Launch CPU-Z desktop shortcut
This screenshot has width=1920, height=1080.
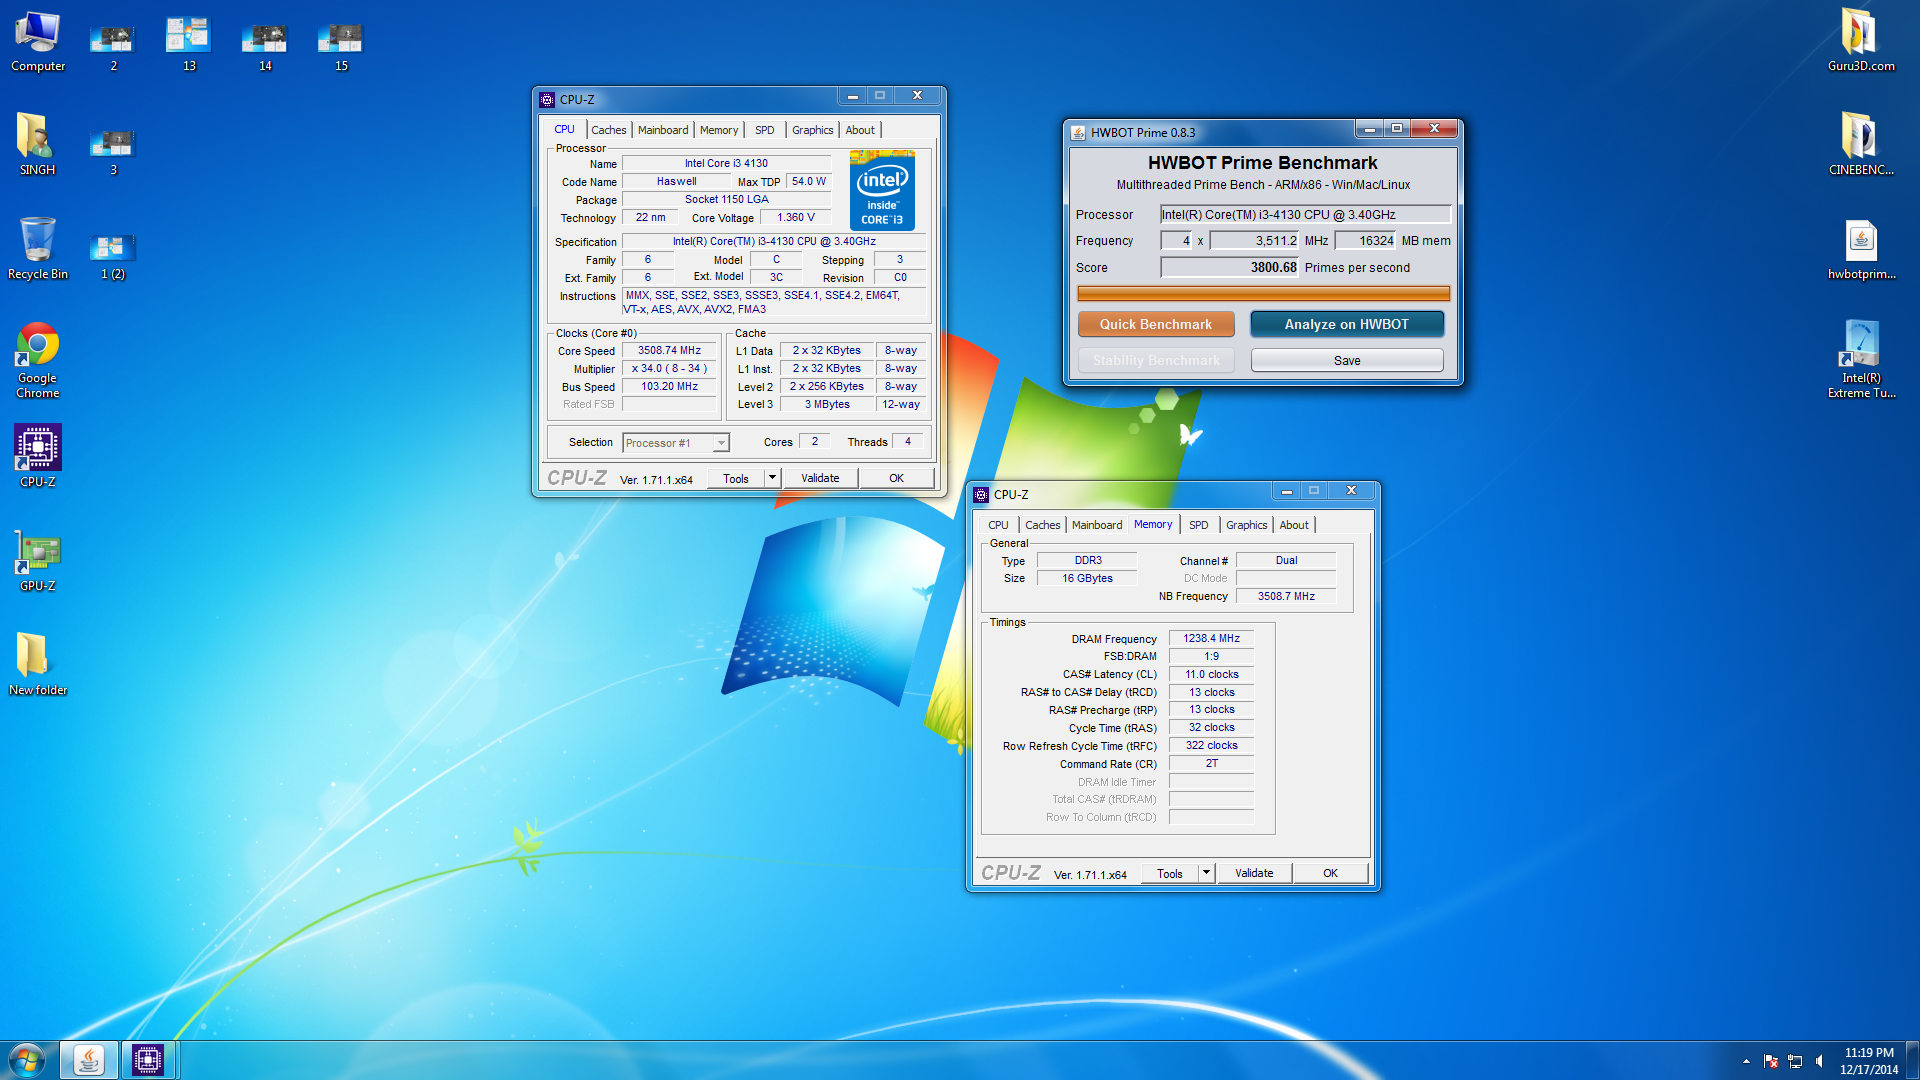pyautogui.click(x=38, y=456)
